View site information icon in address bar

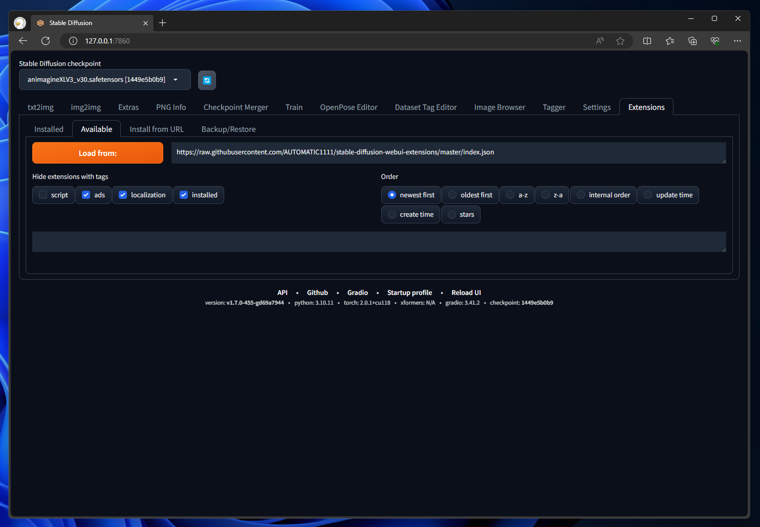(x=73, y=41)
